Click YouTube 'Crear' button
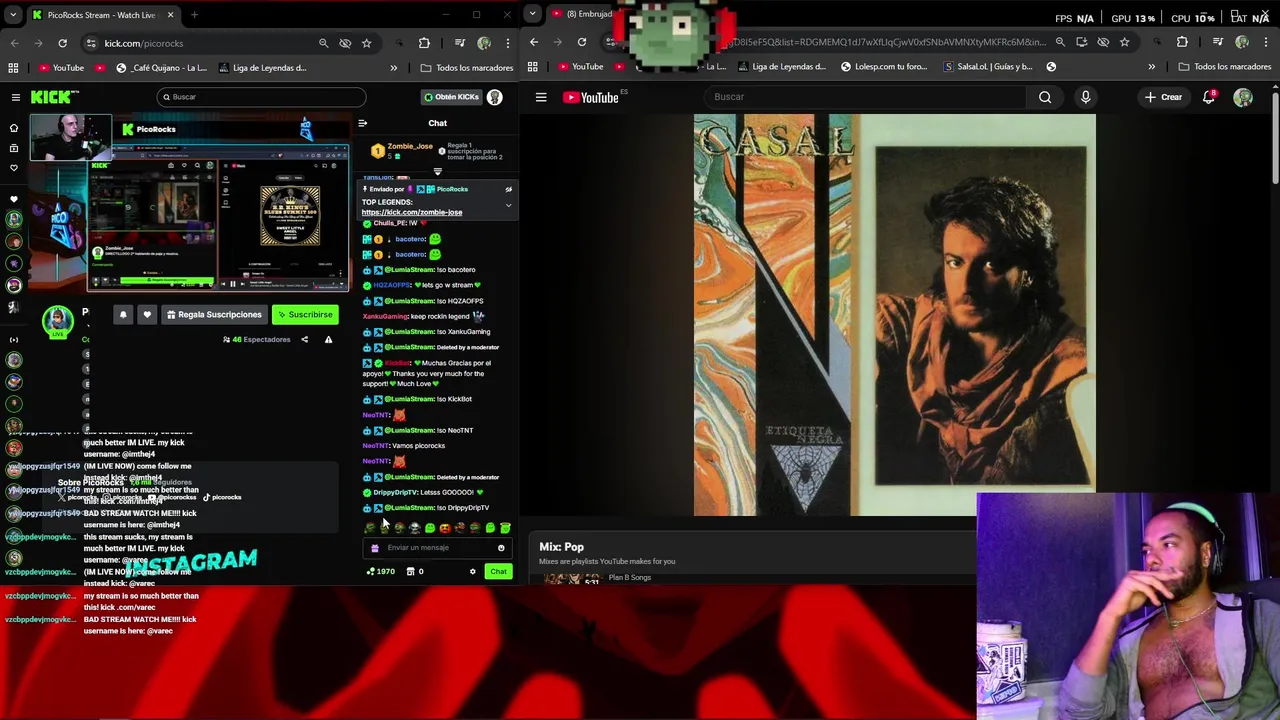Screen dimensions: 1280x720 (x=1164, y=97)
